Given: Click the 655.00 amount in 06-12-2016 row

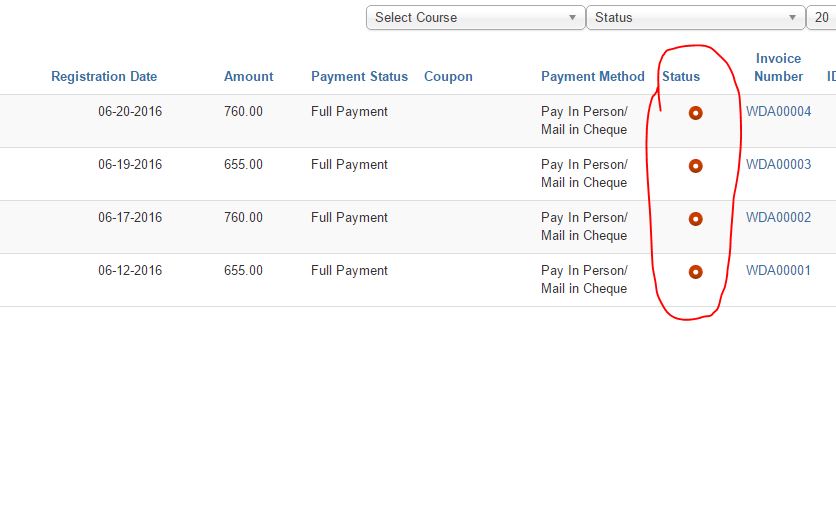Looking at the screenshot, I should point(243,270).
